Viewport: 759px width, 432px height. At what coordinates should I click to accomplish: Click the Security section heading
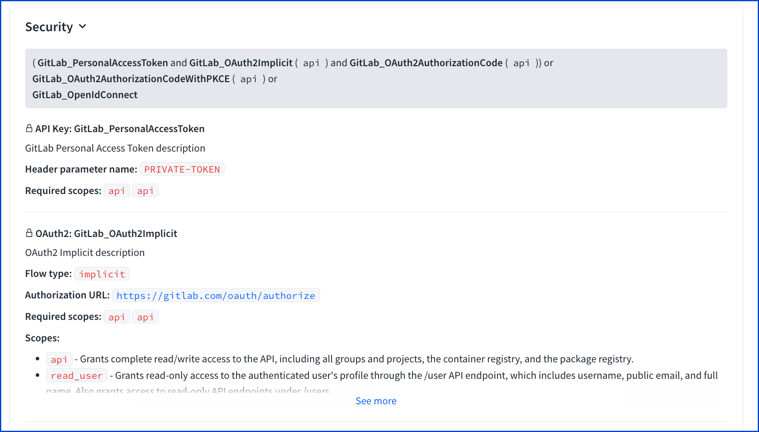[49, 27]
